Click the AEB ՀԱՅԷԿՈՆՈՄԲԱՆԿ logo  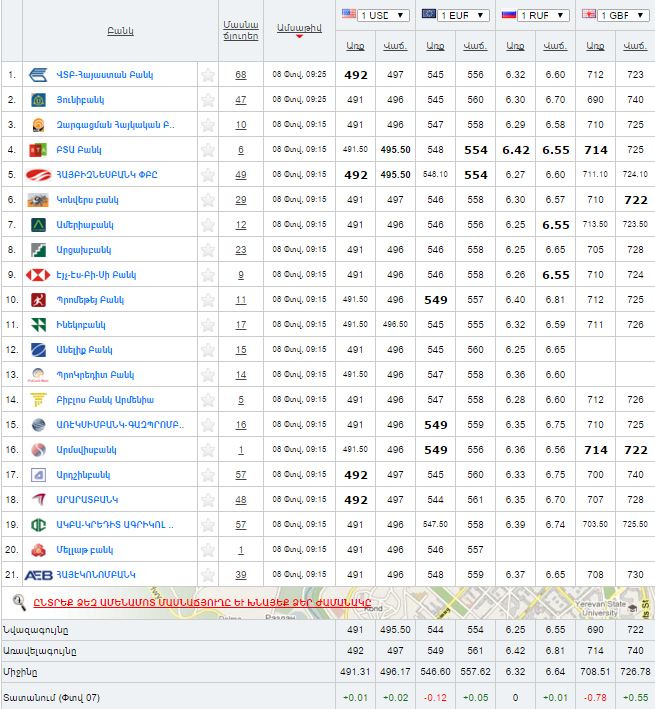[38, 575]
